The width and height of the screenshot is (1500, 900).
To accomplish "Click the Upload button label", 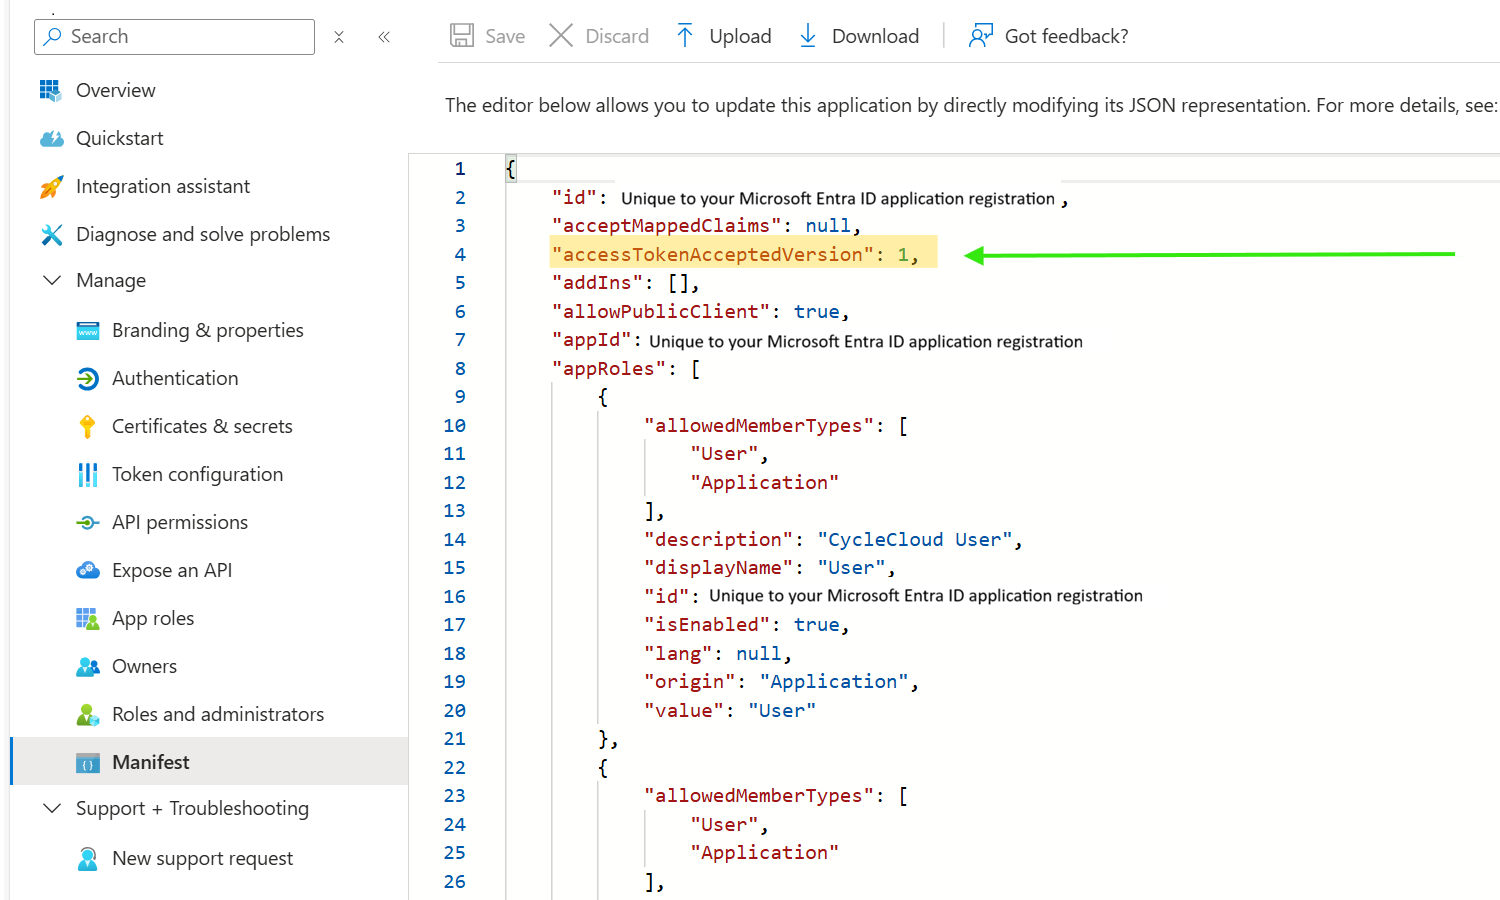I will (x=740, y=36).
